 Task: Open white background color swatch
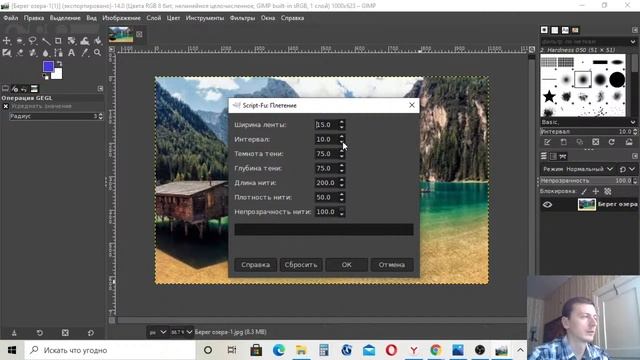tap(57, 74)
